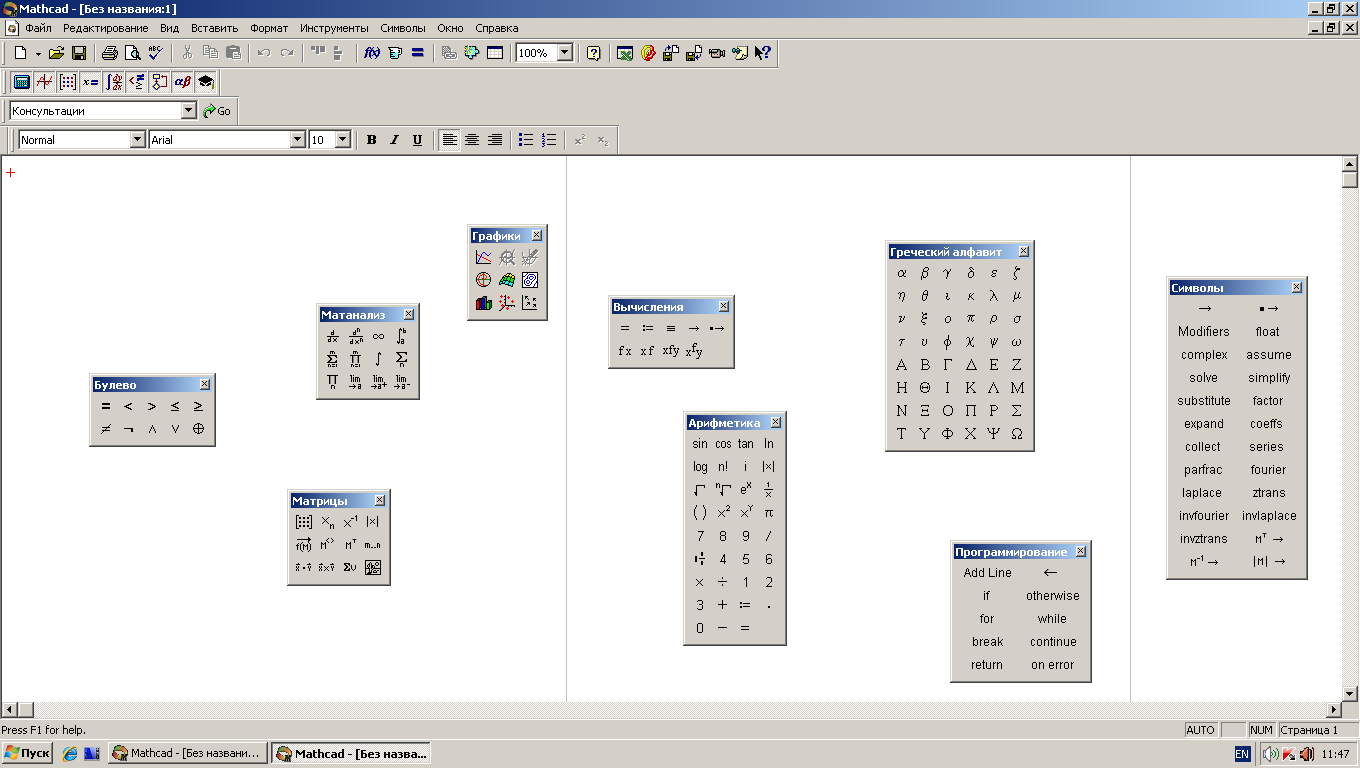Insert polar plot from Графики palette
This screenshot has width=1360, height=768.
(x=484, y=280)
